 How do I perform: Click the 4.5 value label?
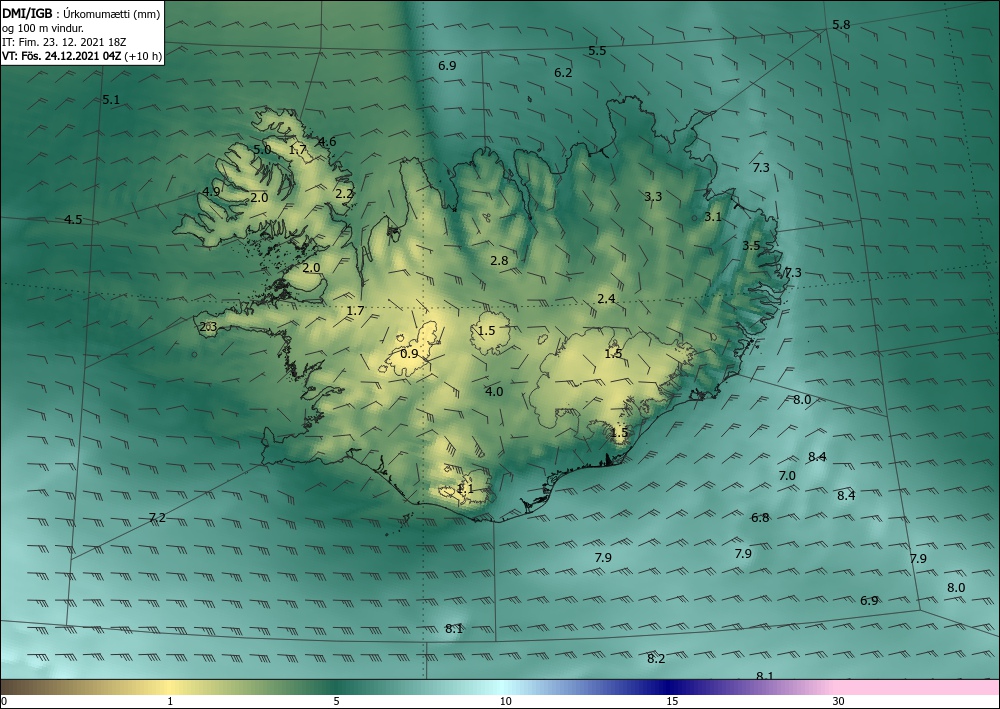(x=73, y=220)
